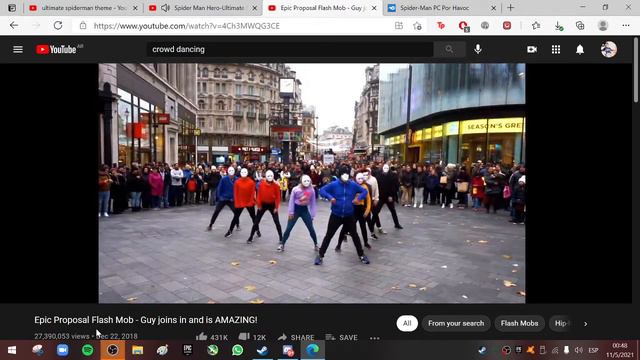This screenshot has width=640, height=360.
Task: Open the YouTube apps grid icon
Action: point(556,49)
